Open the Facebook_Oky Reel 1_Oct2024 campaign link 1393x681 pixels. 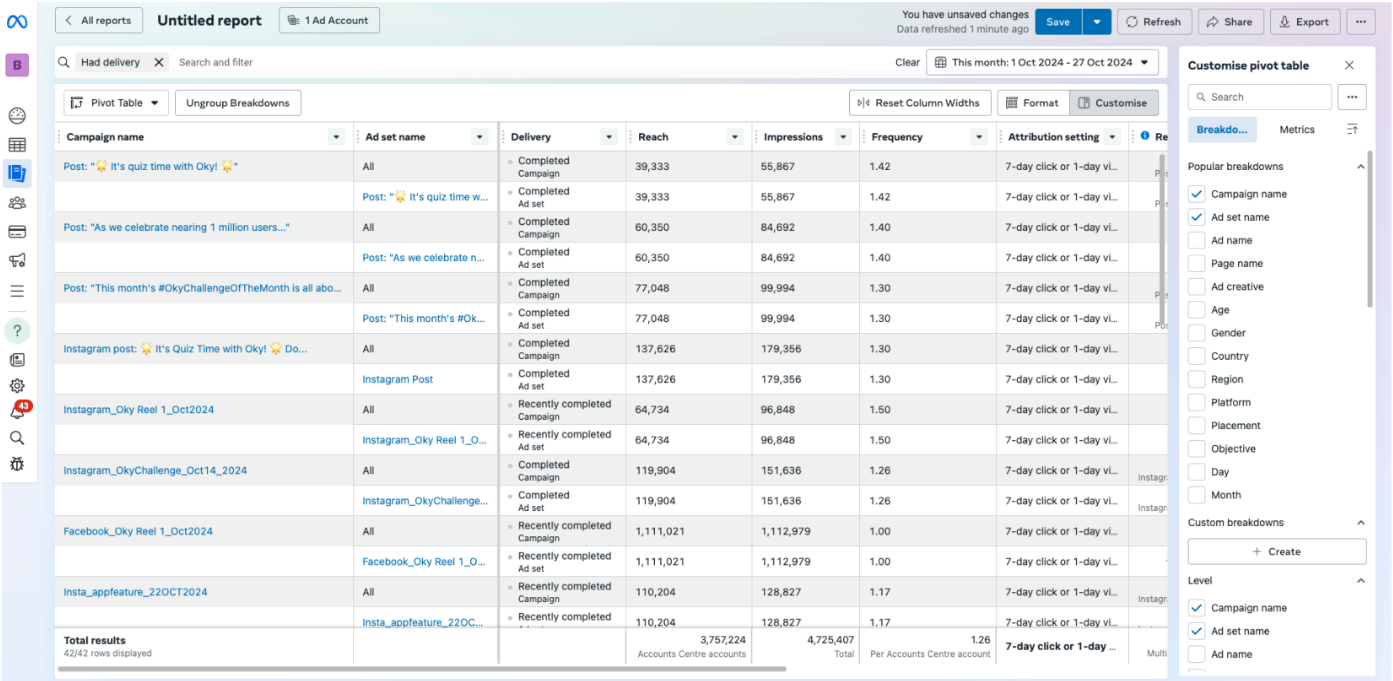pyautogui.click(x=138, y=532)
